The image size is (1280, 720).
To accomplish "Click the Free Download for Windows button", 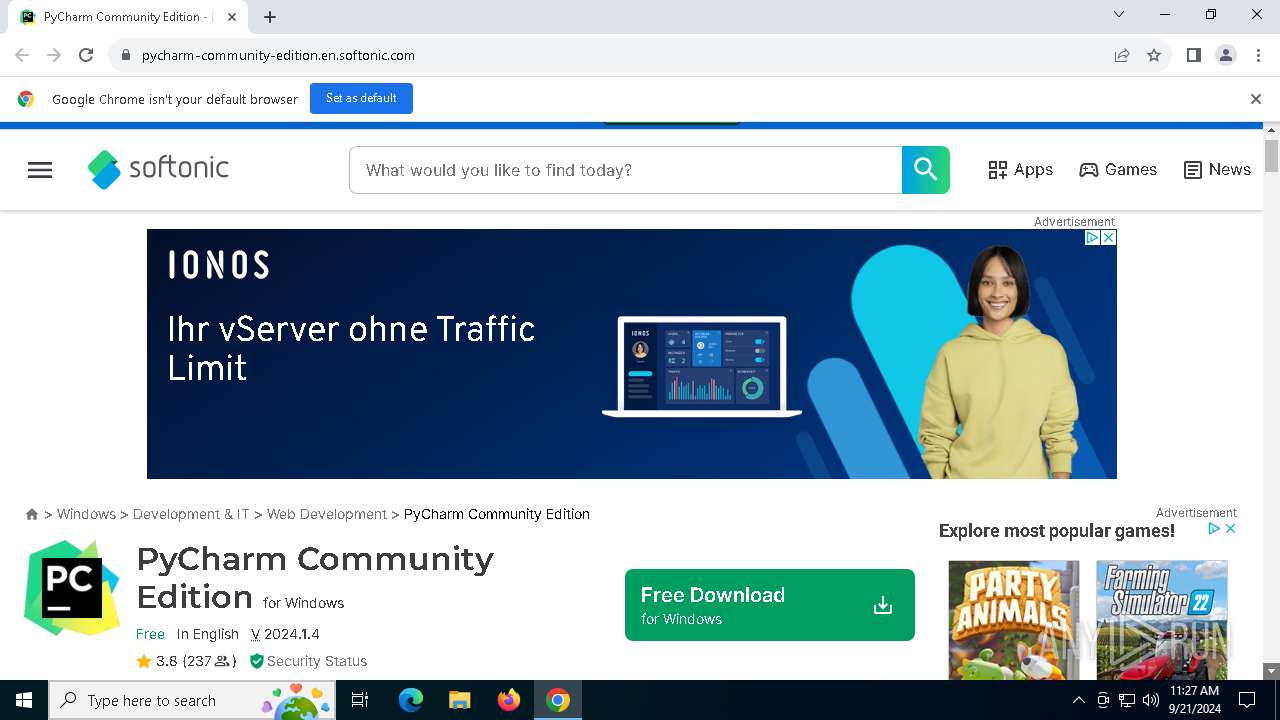I will pyautogui.click(x=770, y=605).
